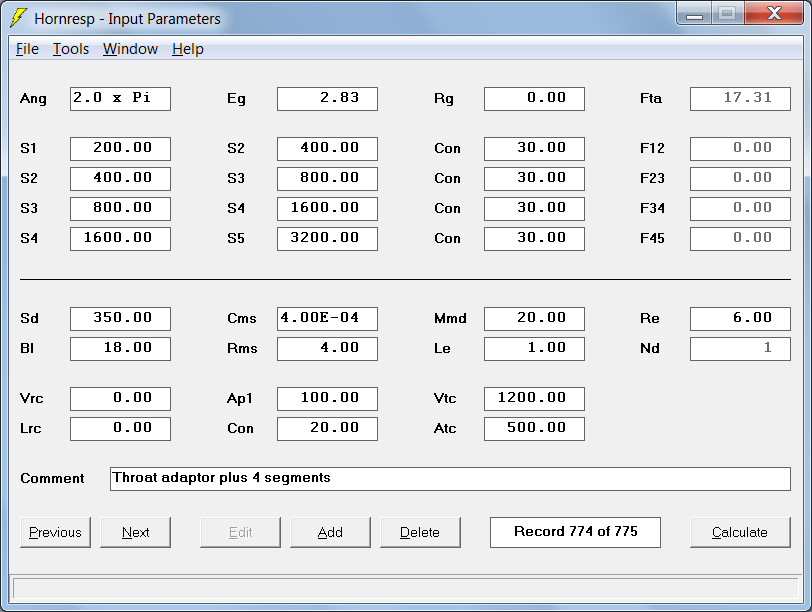812x612 pixels.
Task: Click the Comment label
Action: pos(52,478)
